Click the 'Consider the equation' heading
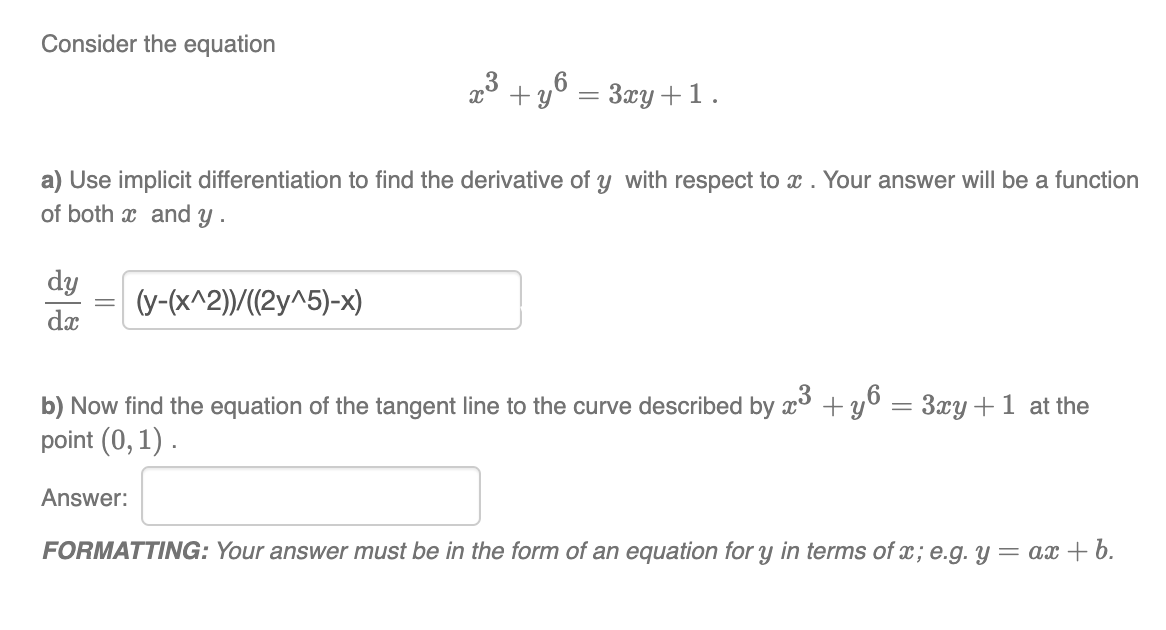Image resolution: width=1166 pixels, height=630 pixels. [158, 44]
